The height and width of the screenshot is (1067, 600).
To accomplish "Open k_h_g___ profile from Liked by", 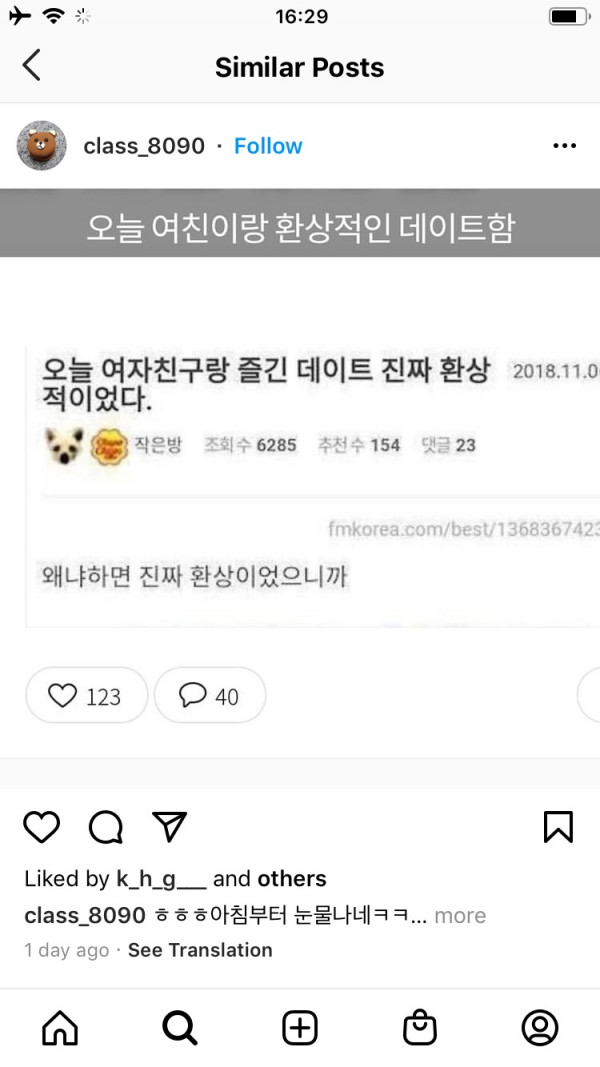I will click(161, 879).
